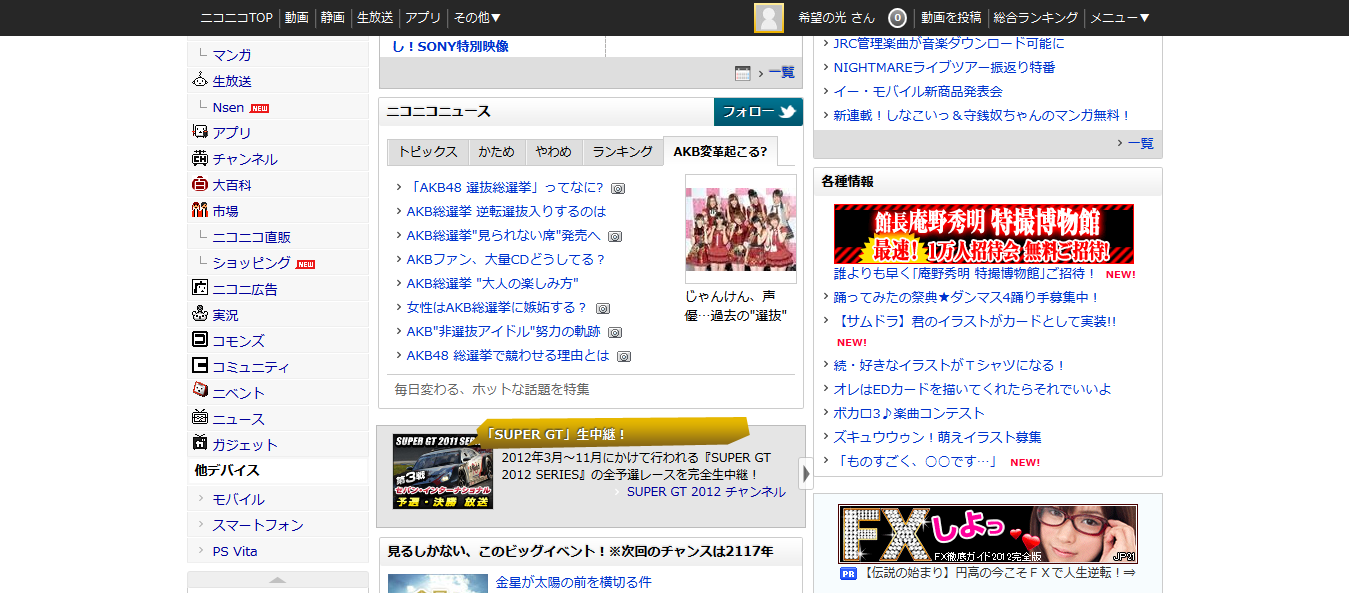Open 静画 in the top menu
Image resolution: width=1349 pixels, height=593 pixels.
pos(333,18)
